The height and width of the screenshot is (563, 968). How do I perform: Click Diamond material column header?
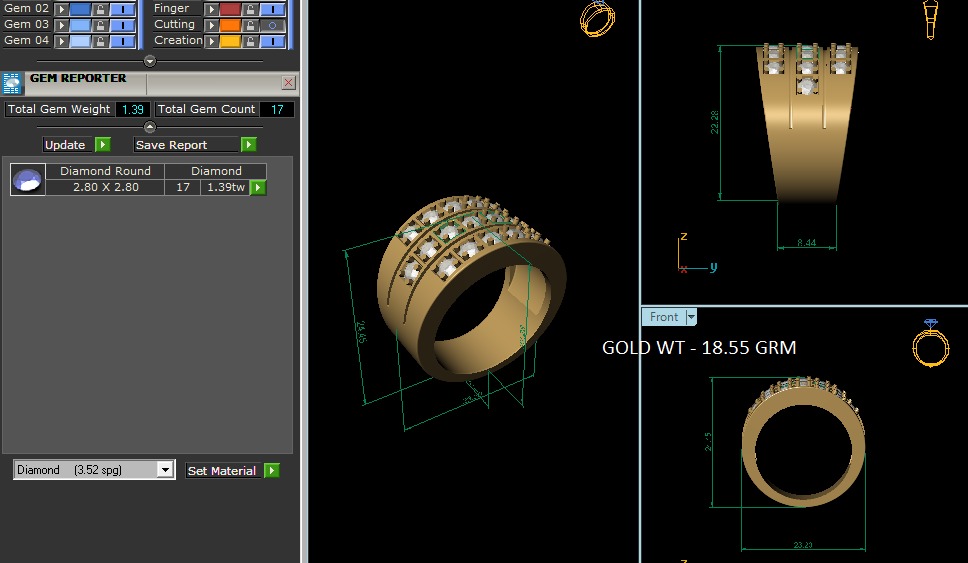coord(216,171)
